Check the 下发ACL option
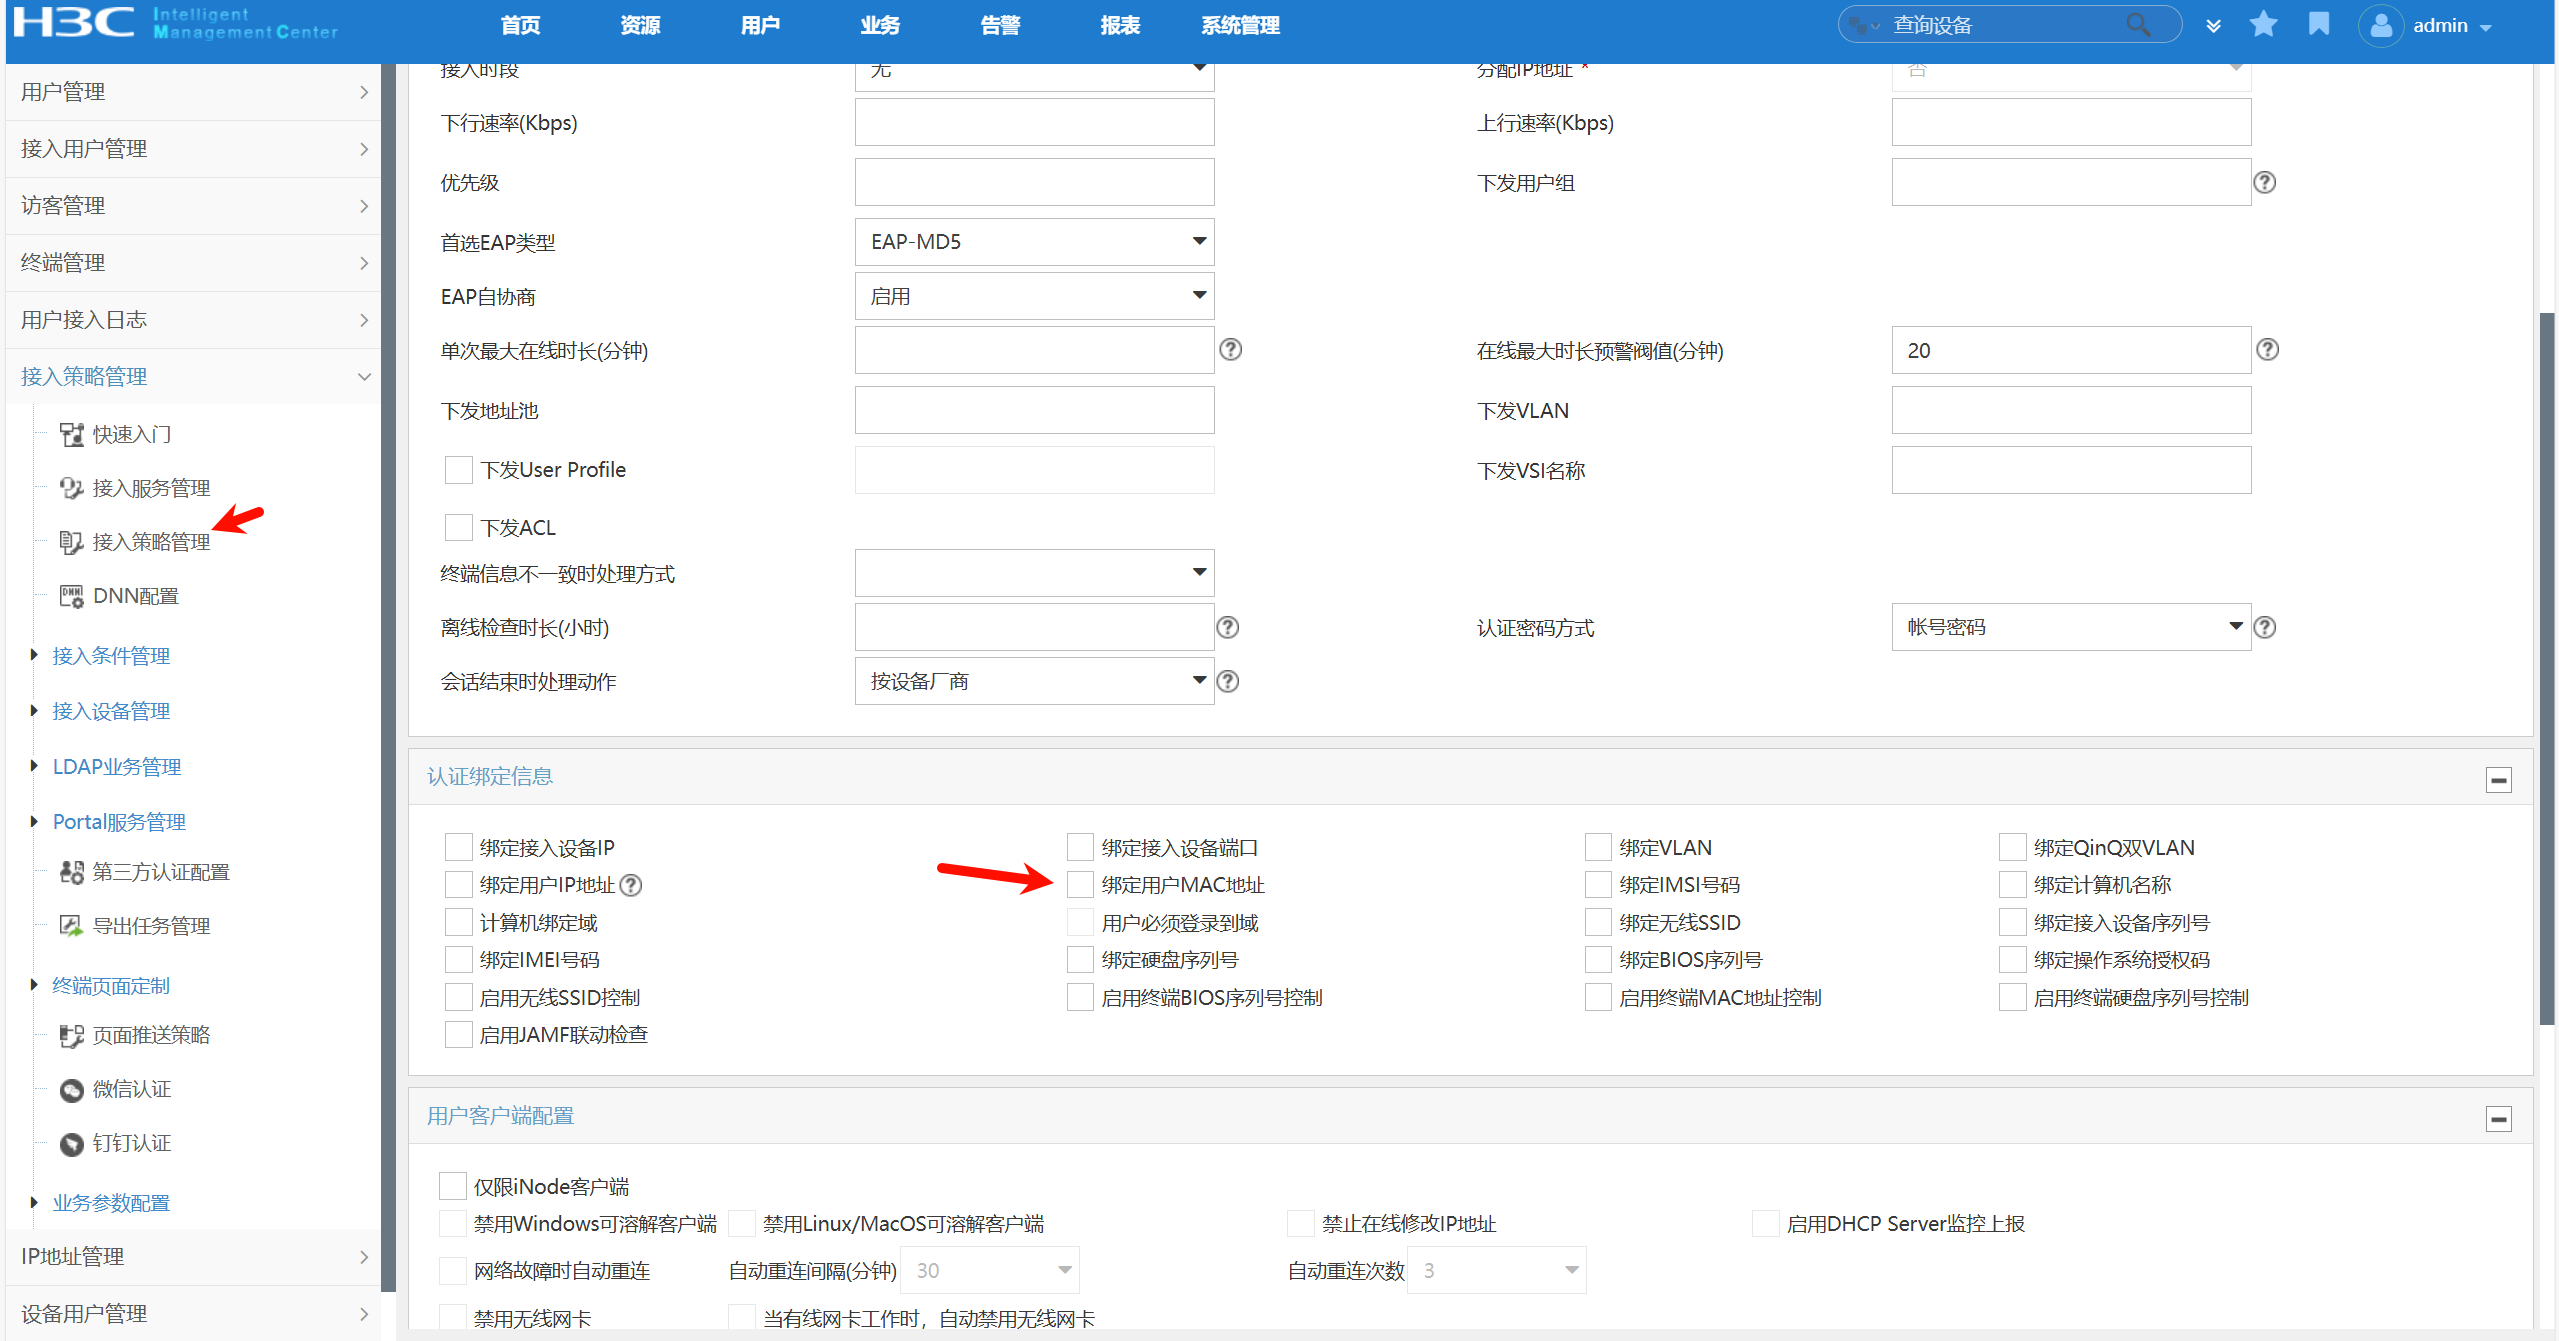The width and height of the screenshot is (2559, 1341). click(459, 527)
